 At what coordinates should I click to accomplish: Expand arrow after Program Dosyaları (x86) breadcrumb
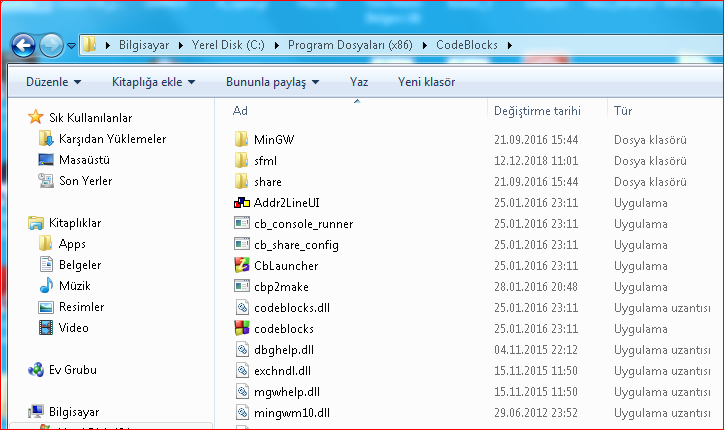[424, 45]
